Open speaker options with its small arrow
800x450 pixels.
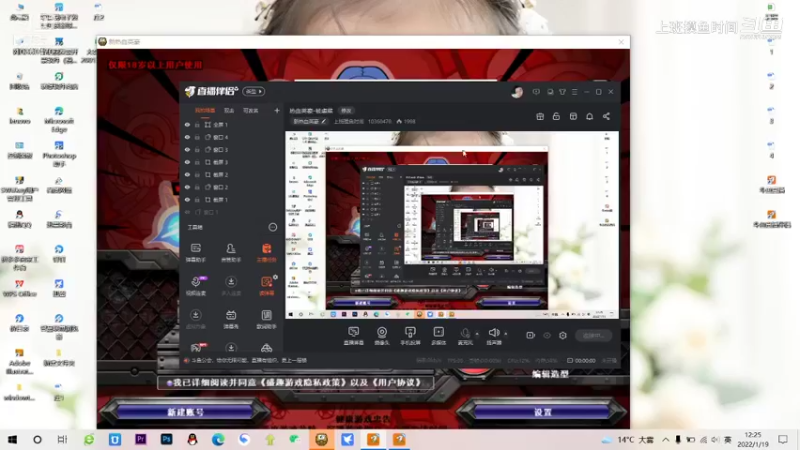[506, 334]
